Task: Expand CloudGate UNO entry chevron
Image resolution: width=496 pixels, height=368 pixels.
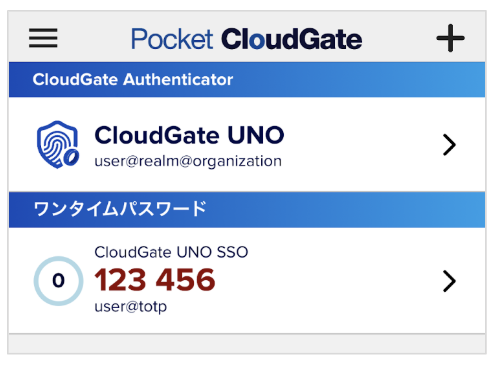Action: pos(449,145)
